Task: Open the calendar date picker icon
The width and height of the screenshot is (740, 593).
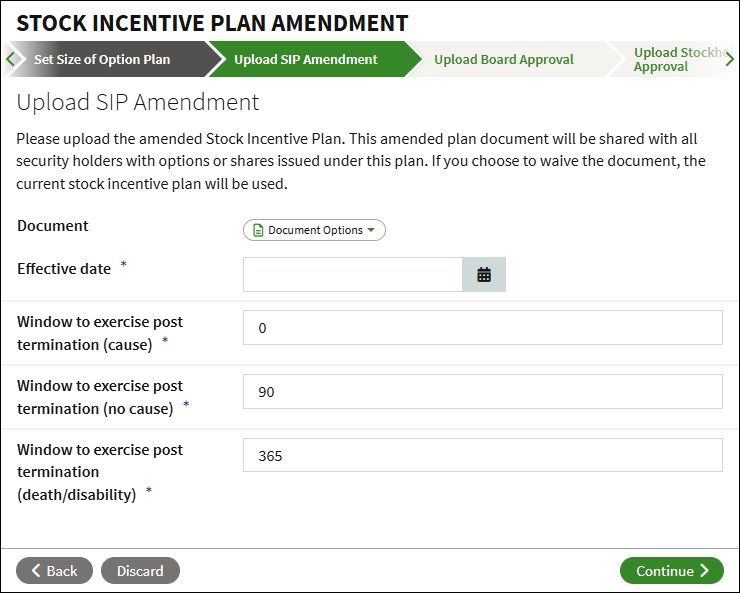Action: (x=484, y=275)
